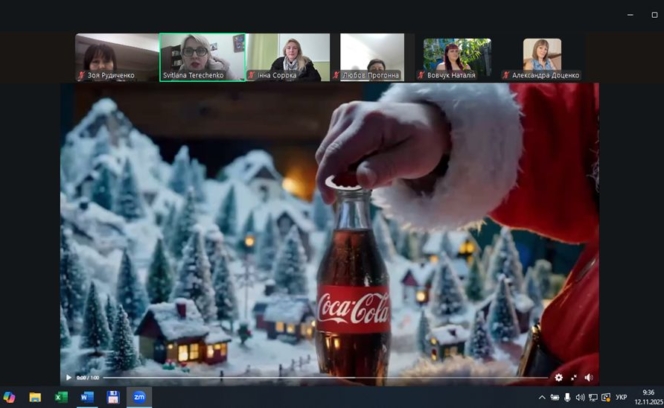The image size is (664, 408).
Task: Open Copilot from the taskbar
Action: click(10, 397)
